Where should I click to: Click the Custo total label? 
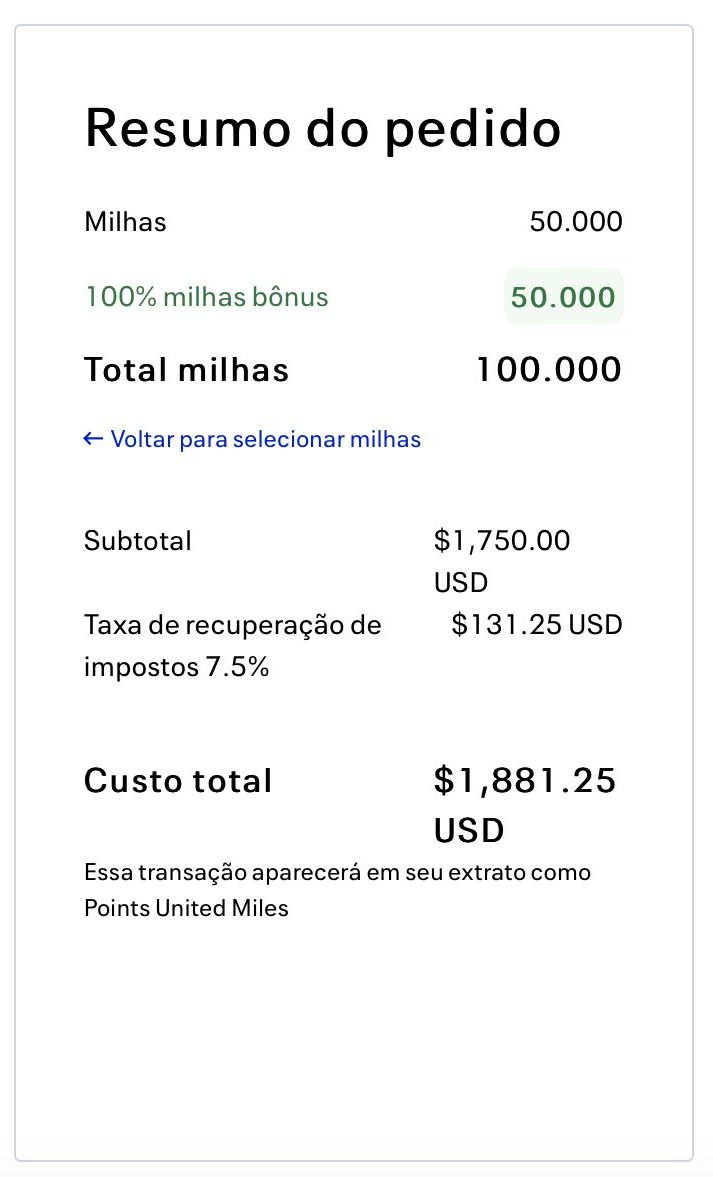[x=178, y=781]
